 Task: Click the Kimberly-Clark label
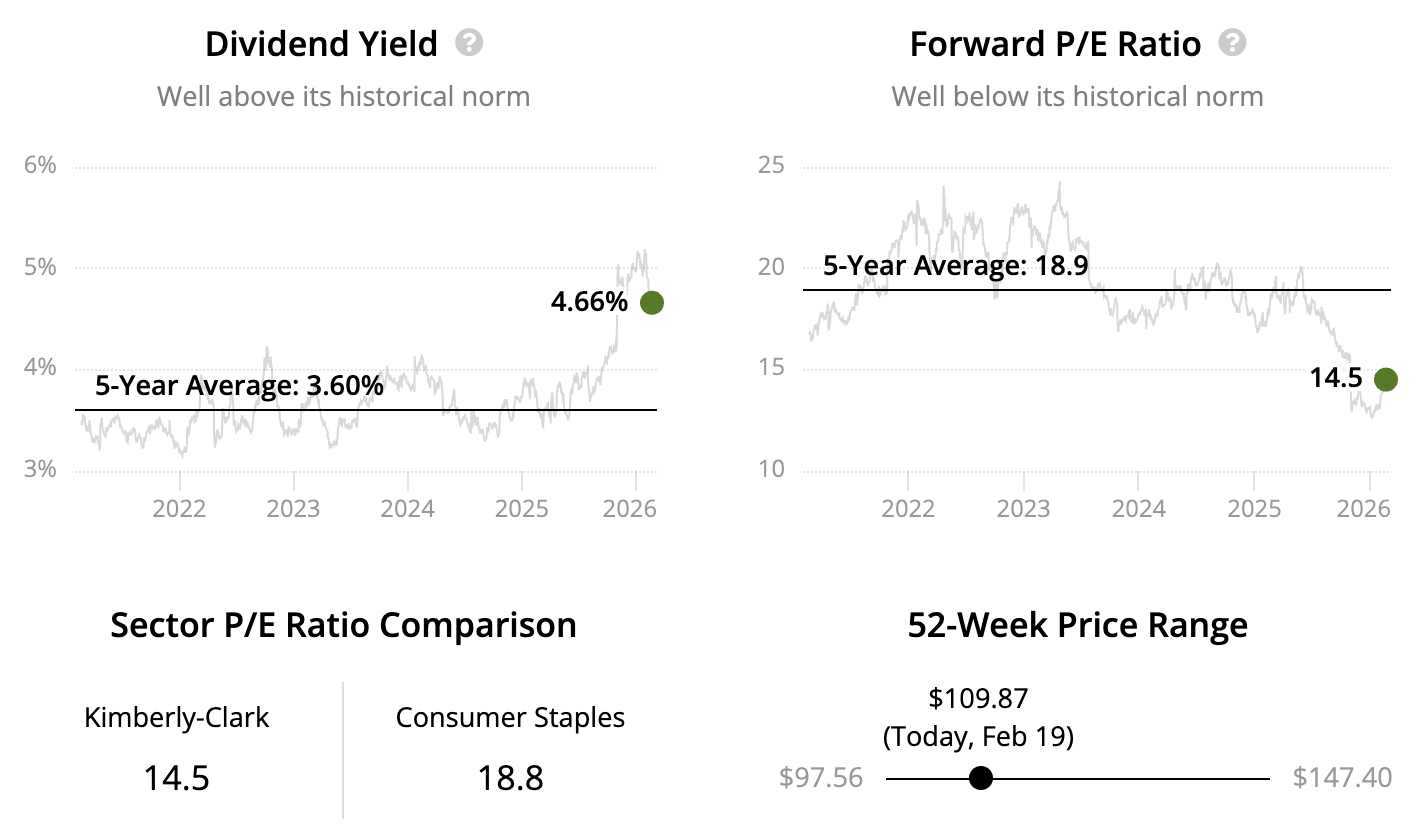click(176, 717)
